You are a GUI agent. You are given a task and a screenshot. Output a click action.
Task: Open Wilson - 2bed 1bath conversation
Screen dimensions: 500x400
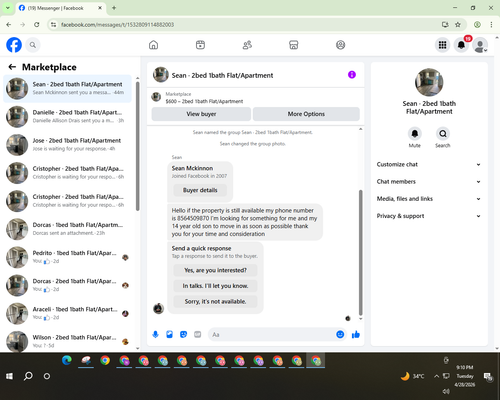(x=67, y=341)
